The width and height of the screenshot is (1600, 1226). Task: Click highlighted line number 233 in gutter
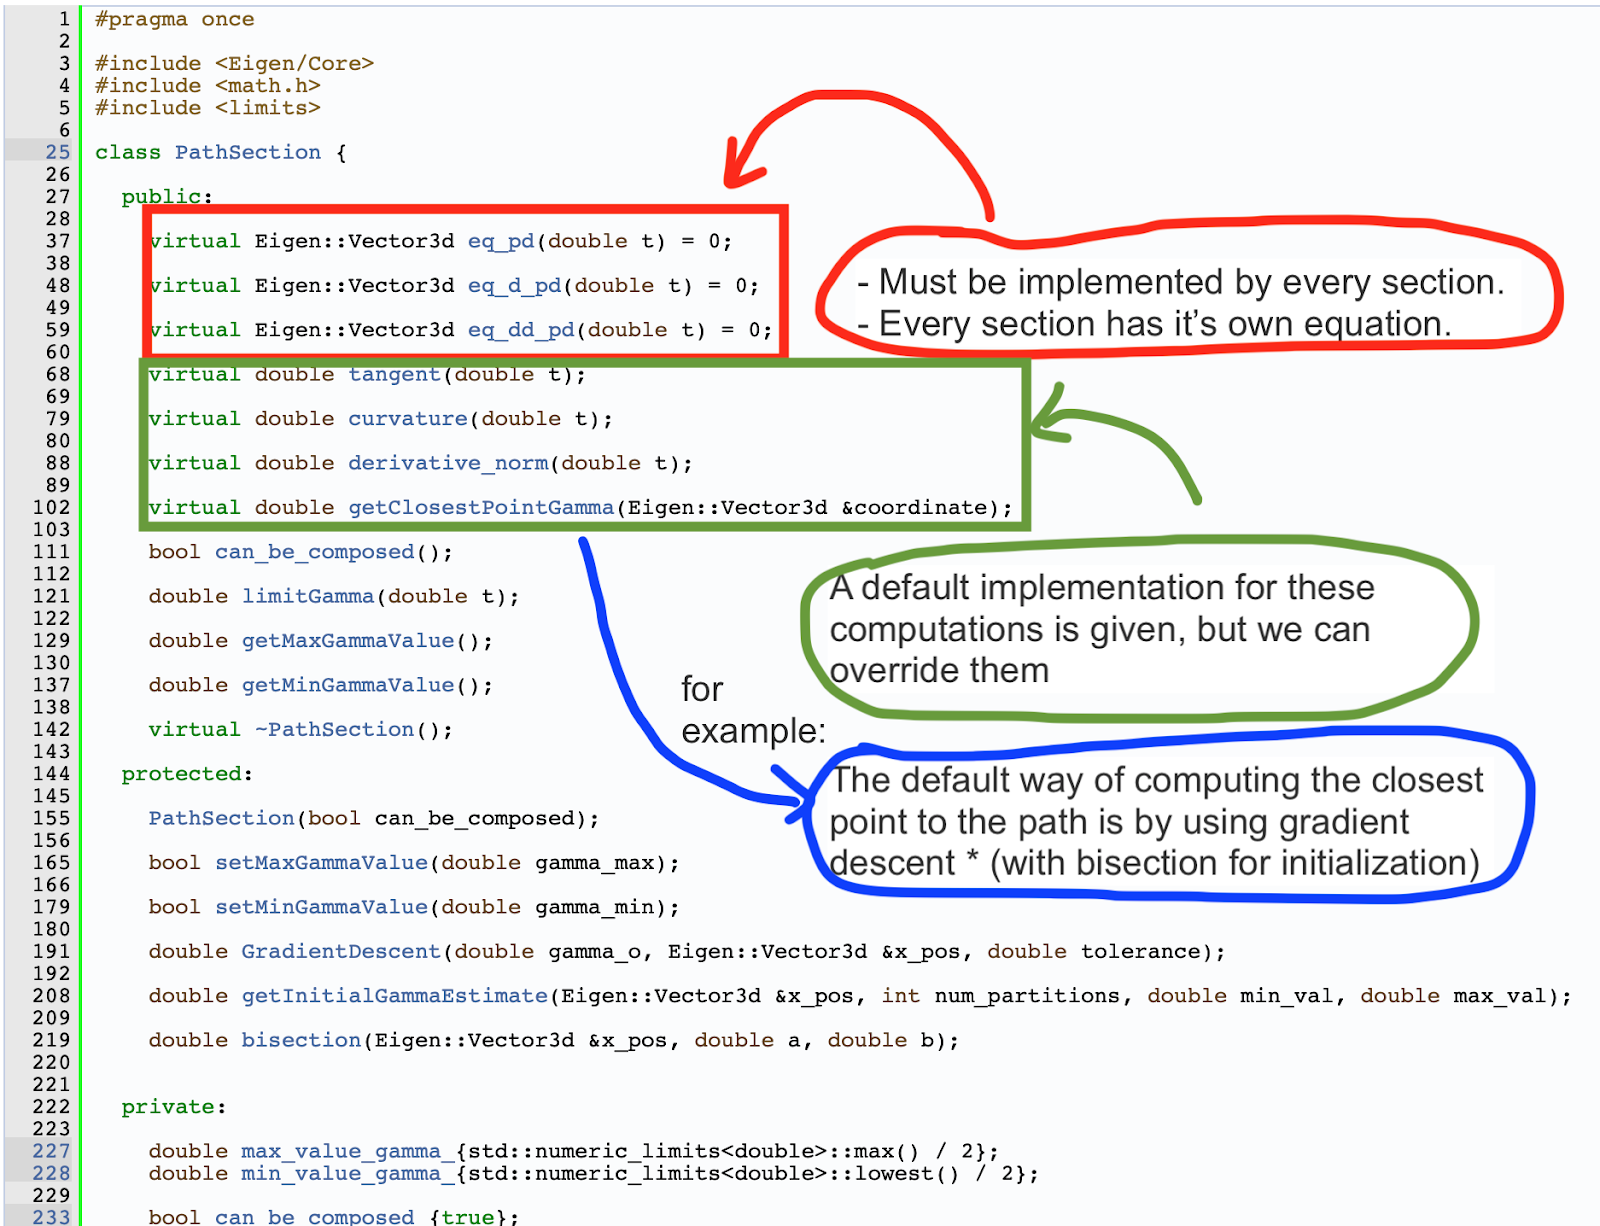tap(51, 1216)
